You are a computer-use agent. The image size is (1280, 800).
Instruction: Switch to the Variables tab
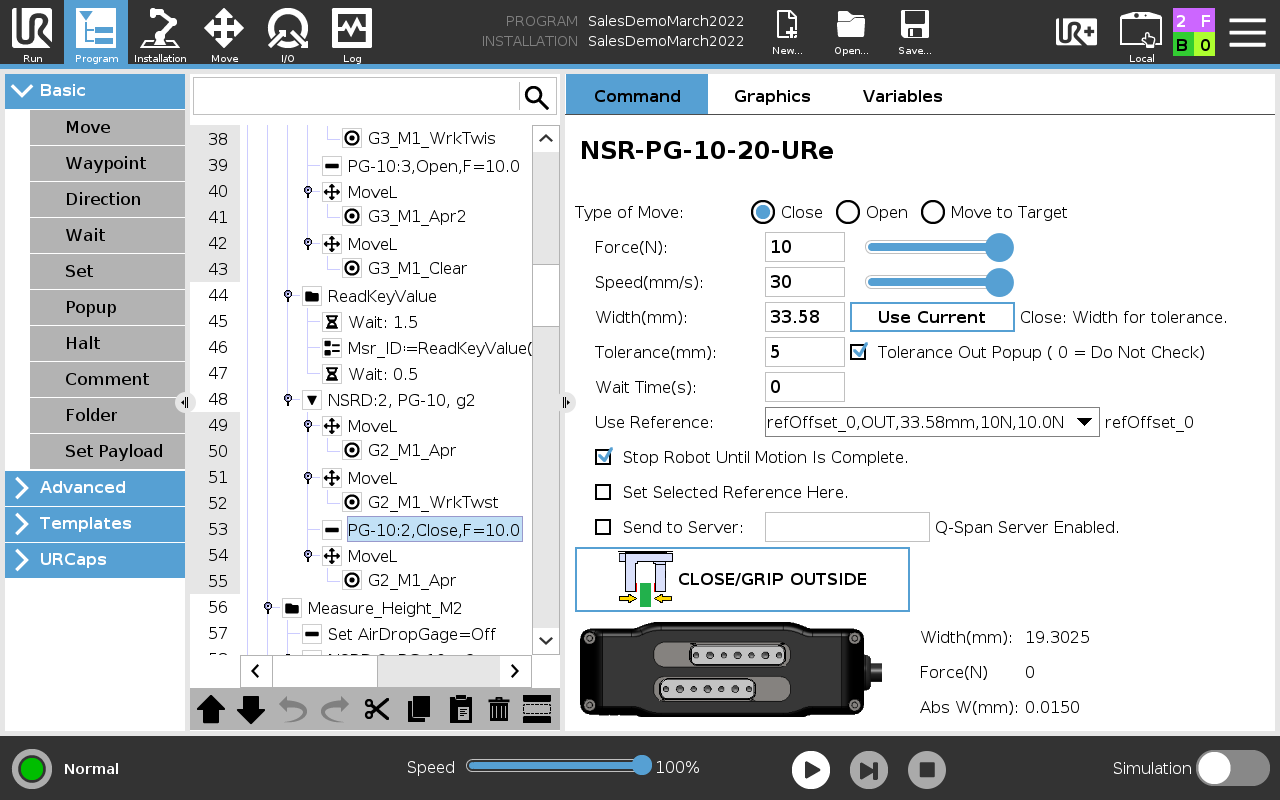(x=903, y=96)
